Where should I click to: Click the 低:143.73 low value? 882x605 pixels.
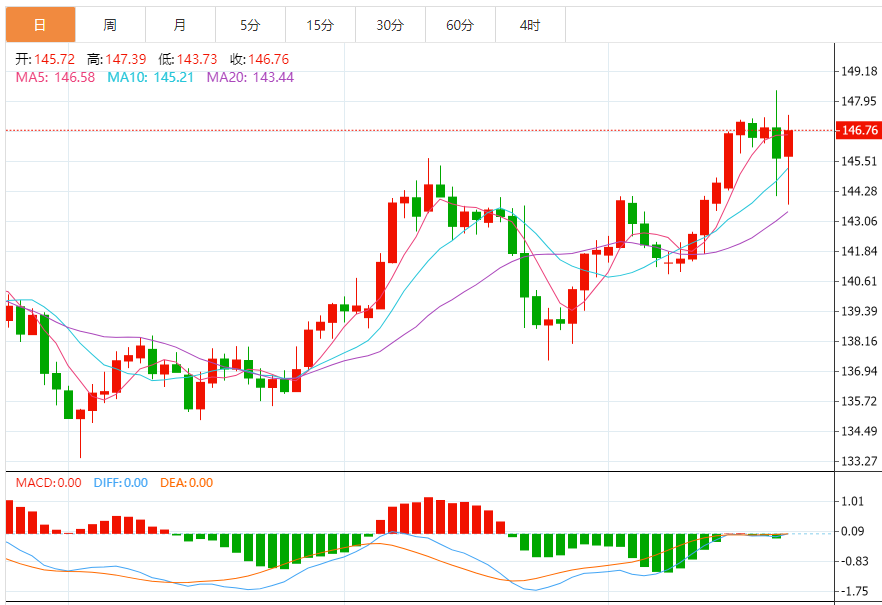(188, 59)
